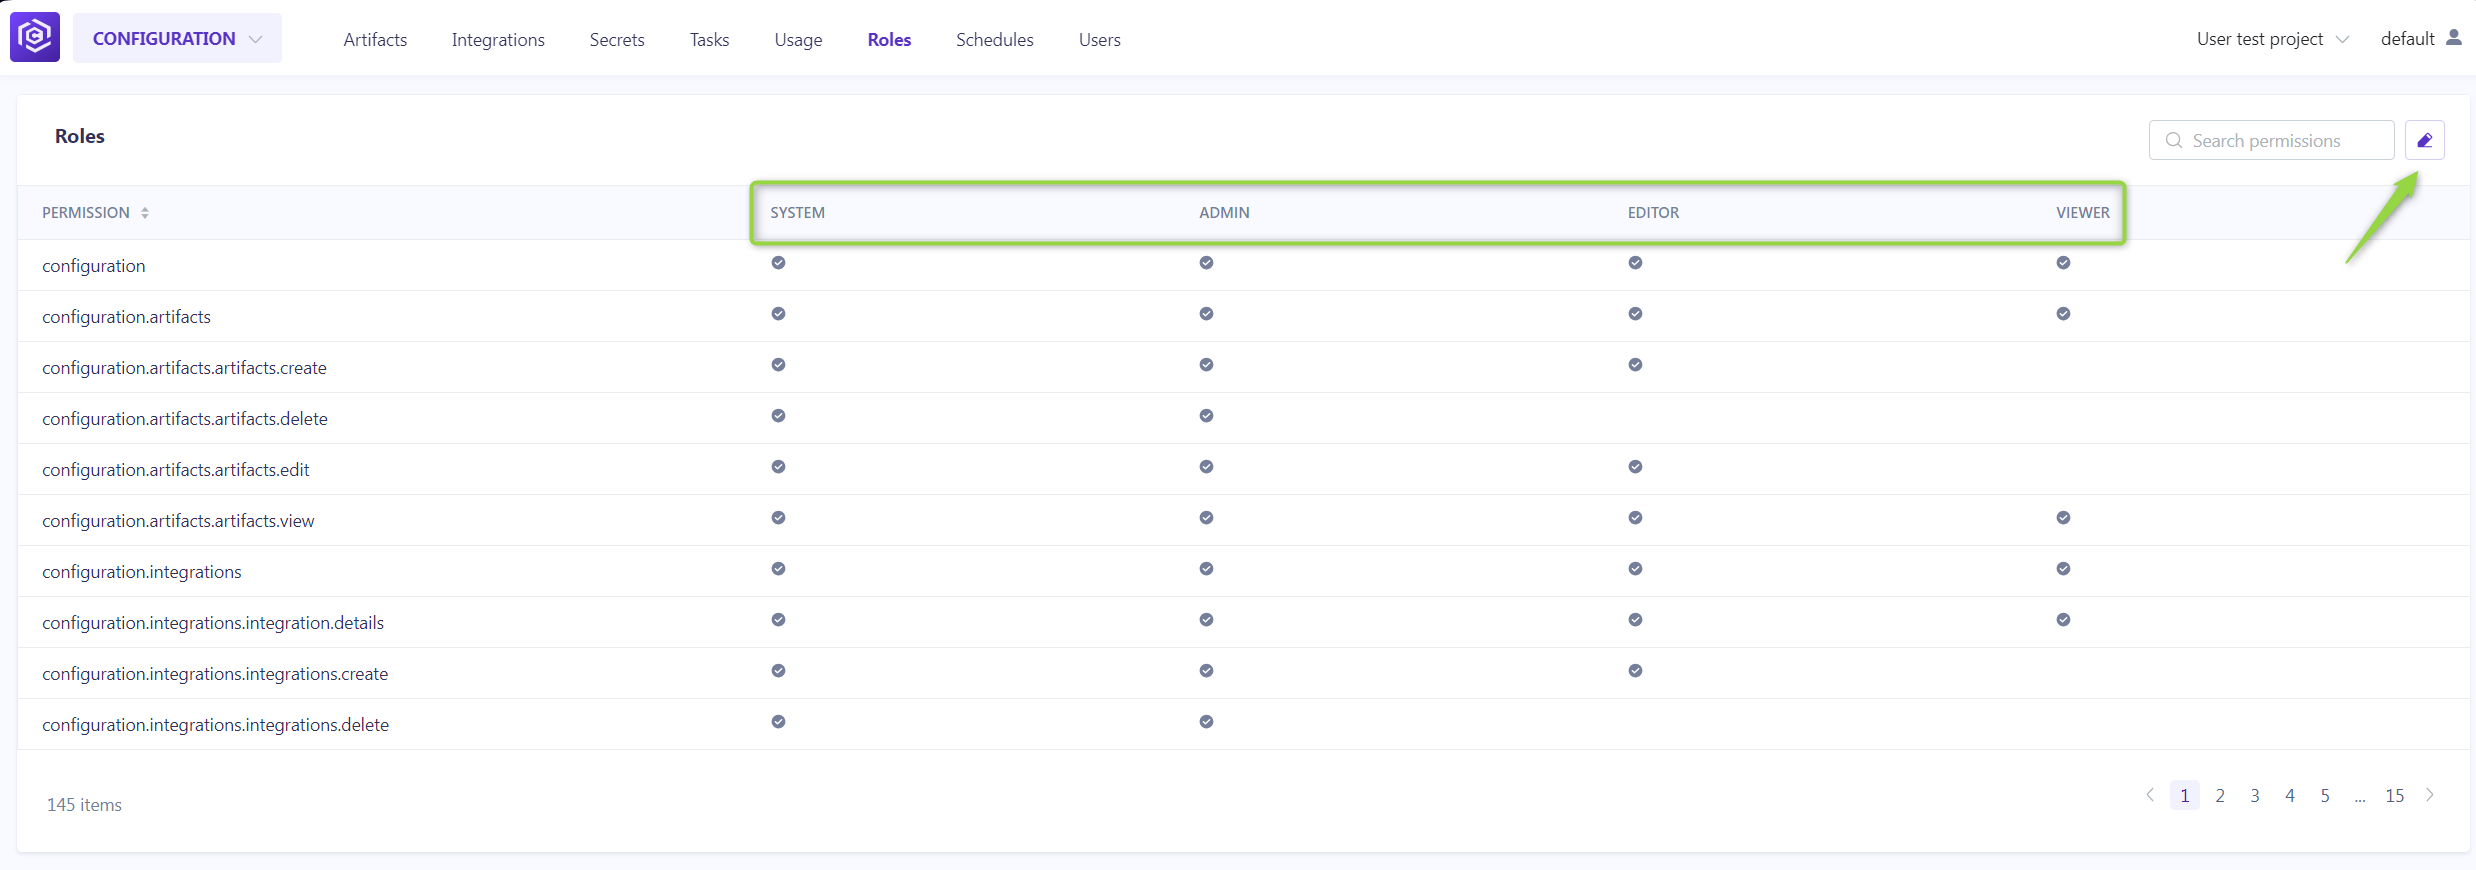Toggle Viewer check for configuration.artifacts
Image resolution: width=2476 pixels, height=870 pixels.
click(x=2063, y=314)
